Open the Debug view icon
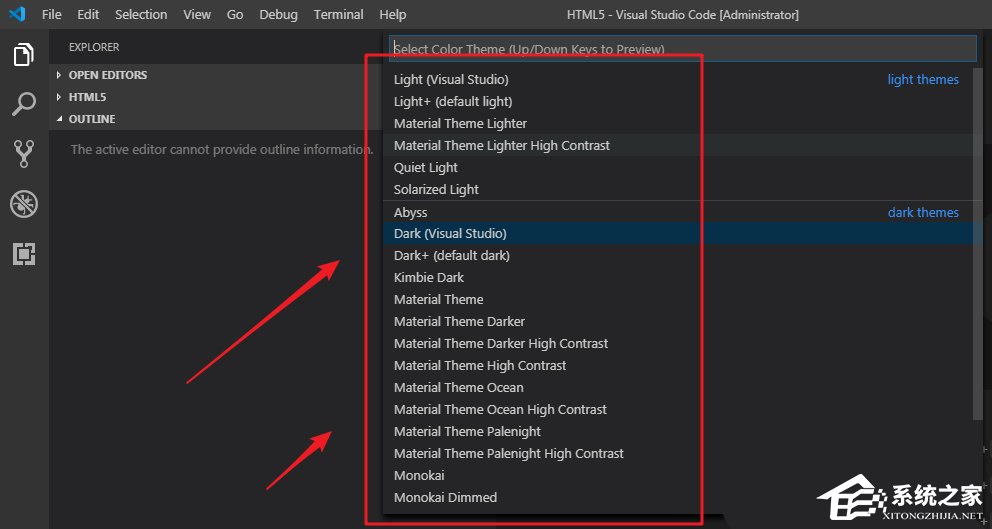 (24, 204)
